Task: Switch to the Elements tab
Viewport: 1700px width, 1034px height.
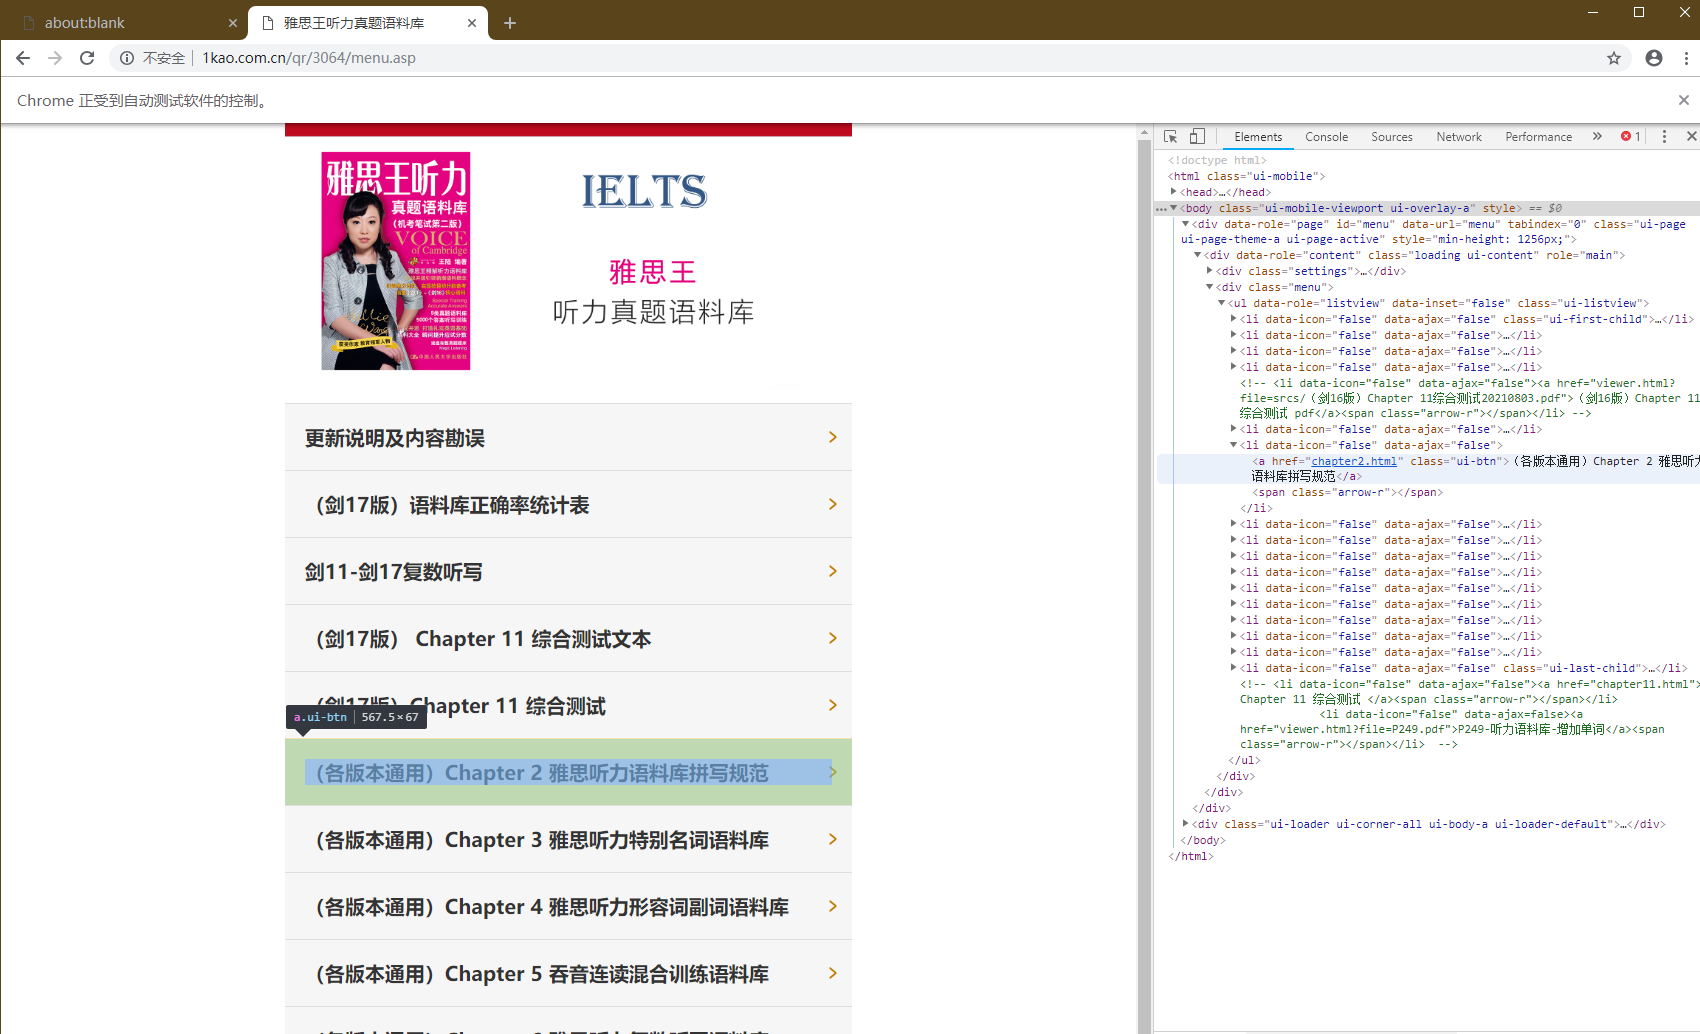Action: [1258, 137]
